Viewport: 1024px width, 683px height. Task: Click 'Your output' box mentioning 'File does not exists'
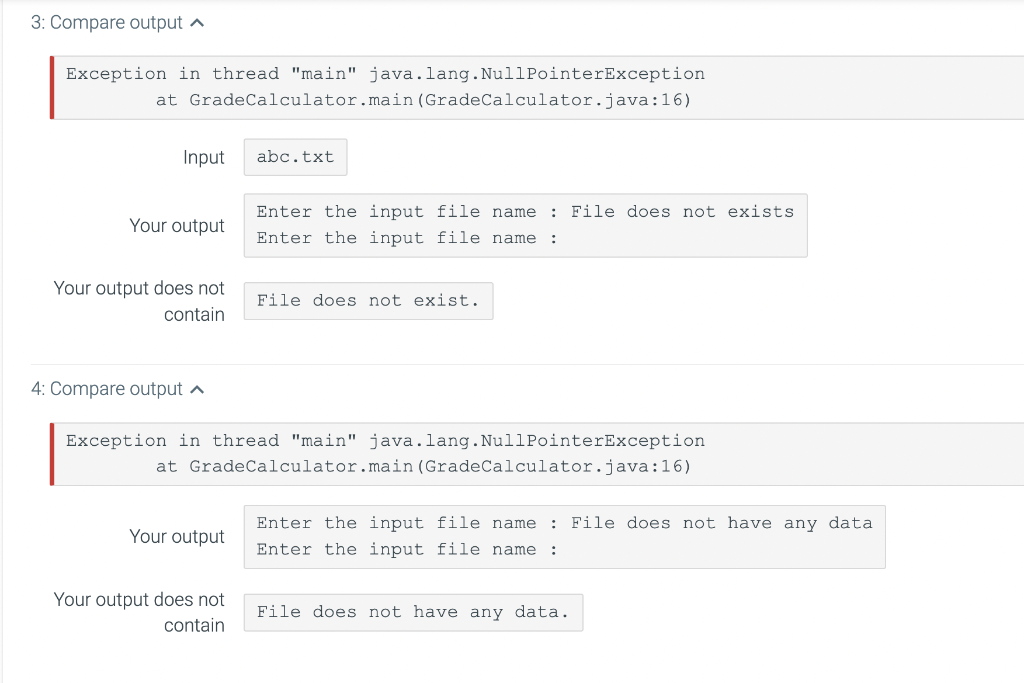(x=525, y=225)
